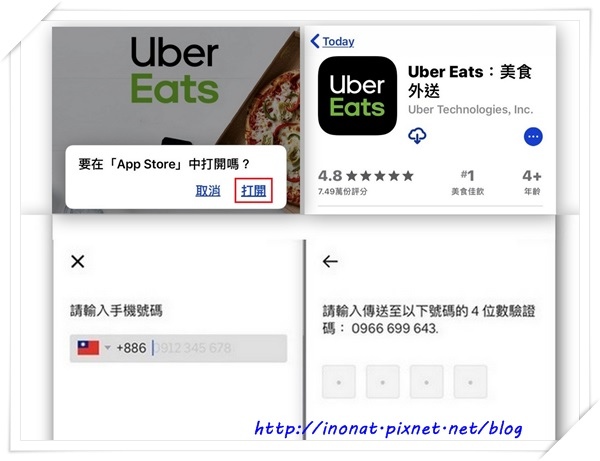Expand the country code dropdown arrow
The width and height of the screenshot is (600, 461).
tap(108, 348)
